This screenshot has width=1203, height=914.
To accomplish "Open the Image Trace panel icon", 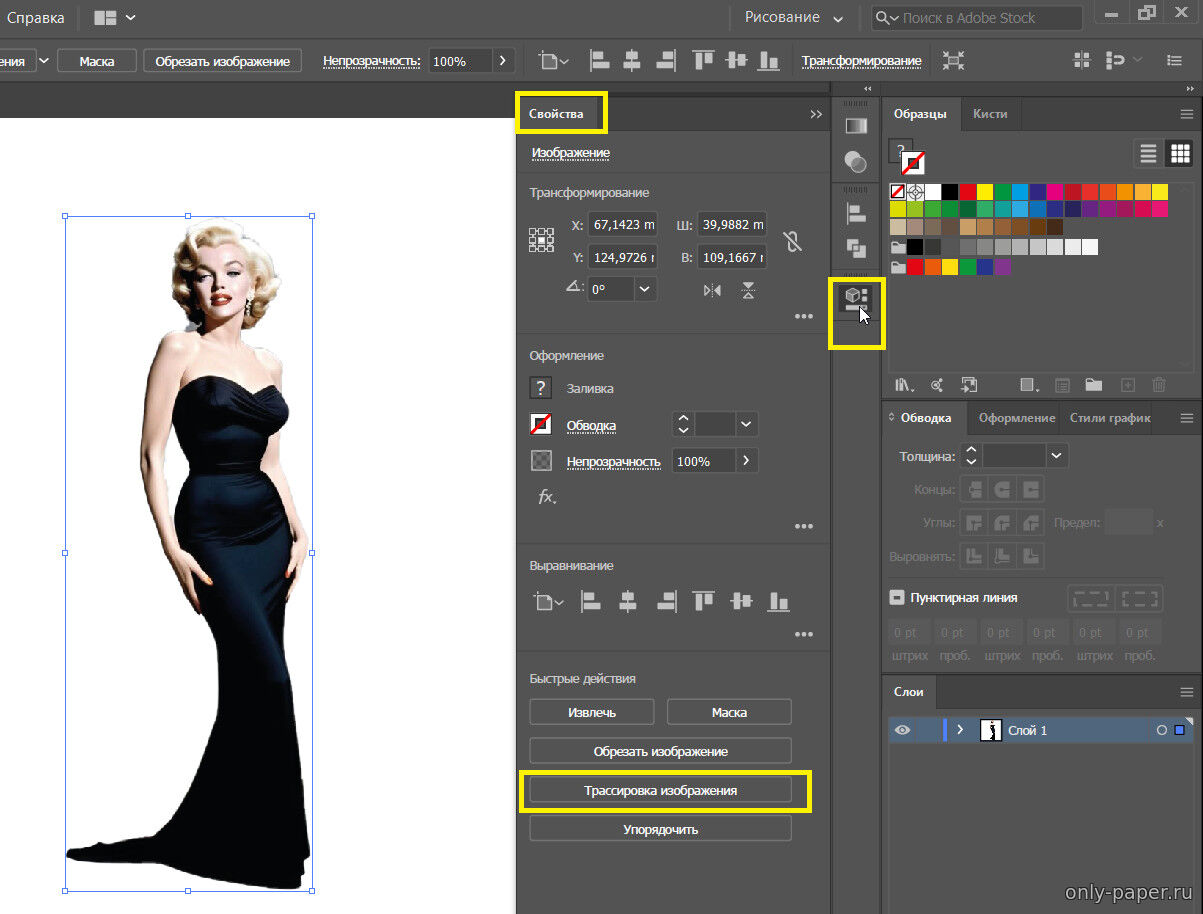I will coord(855,299).
